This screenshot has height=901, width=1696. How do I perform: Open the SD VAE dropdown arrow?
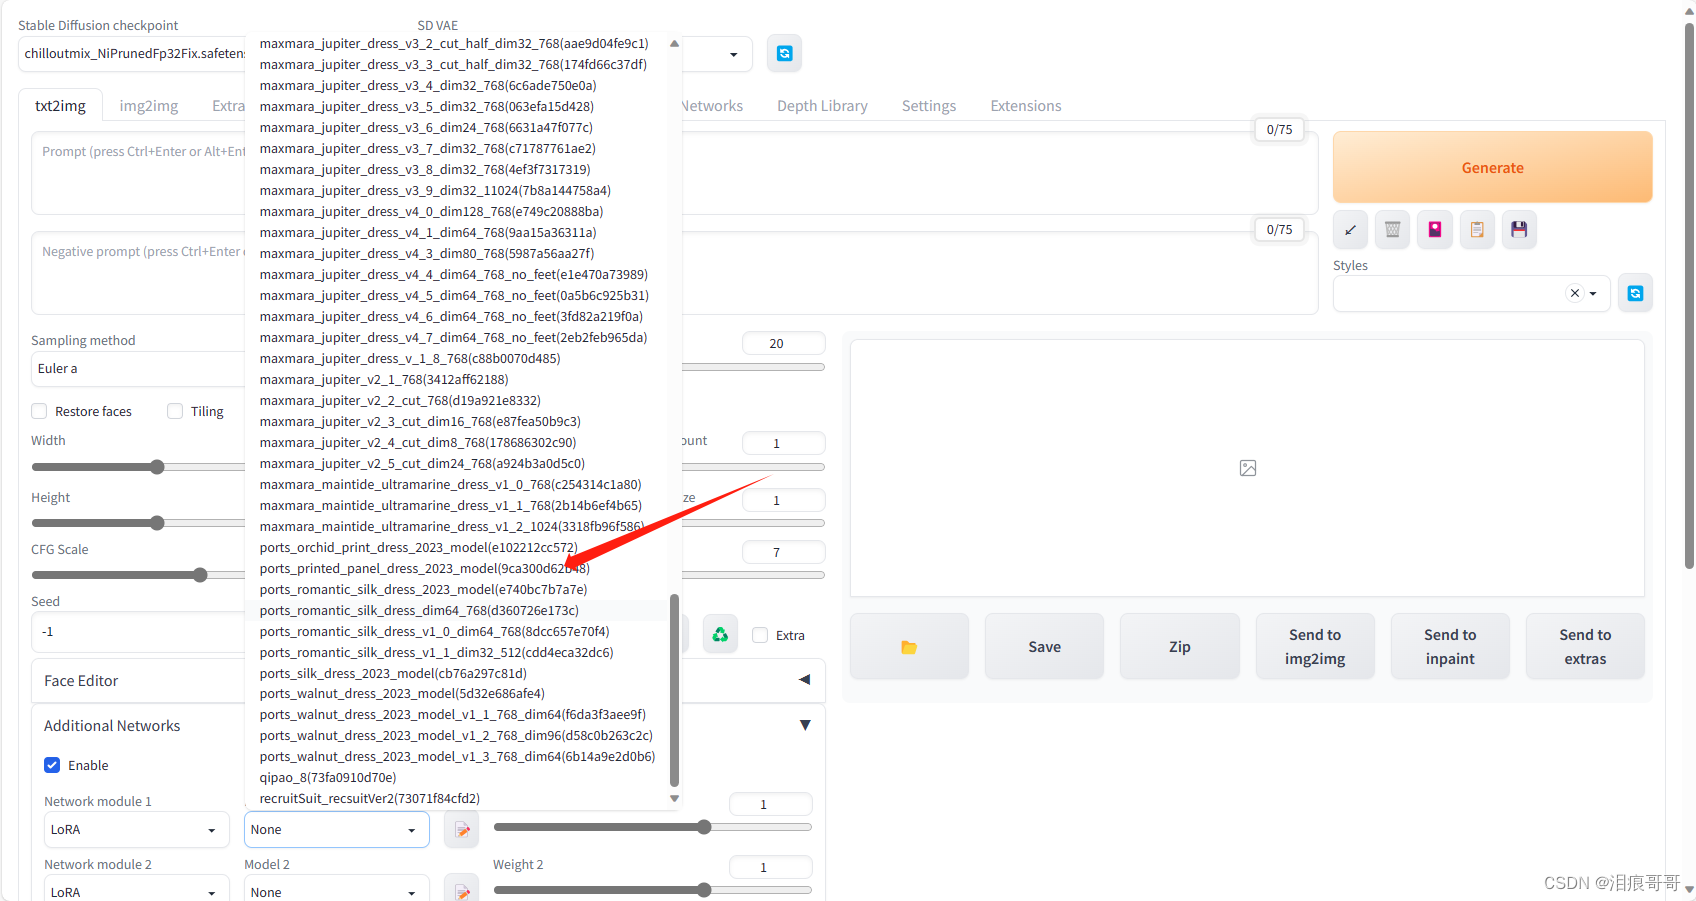pos(733,54)
